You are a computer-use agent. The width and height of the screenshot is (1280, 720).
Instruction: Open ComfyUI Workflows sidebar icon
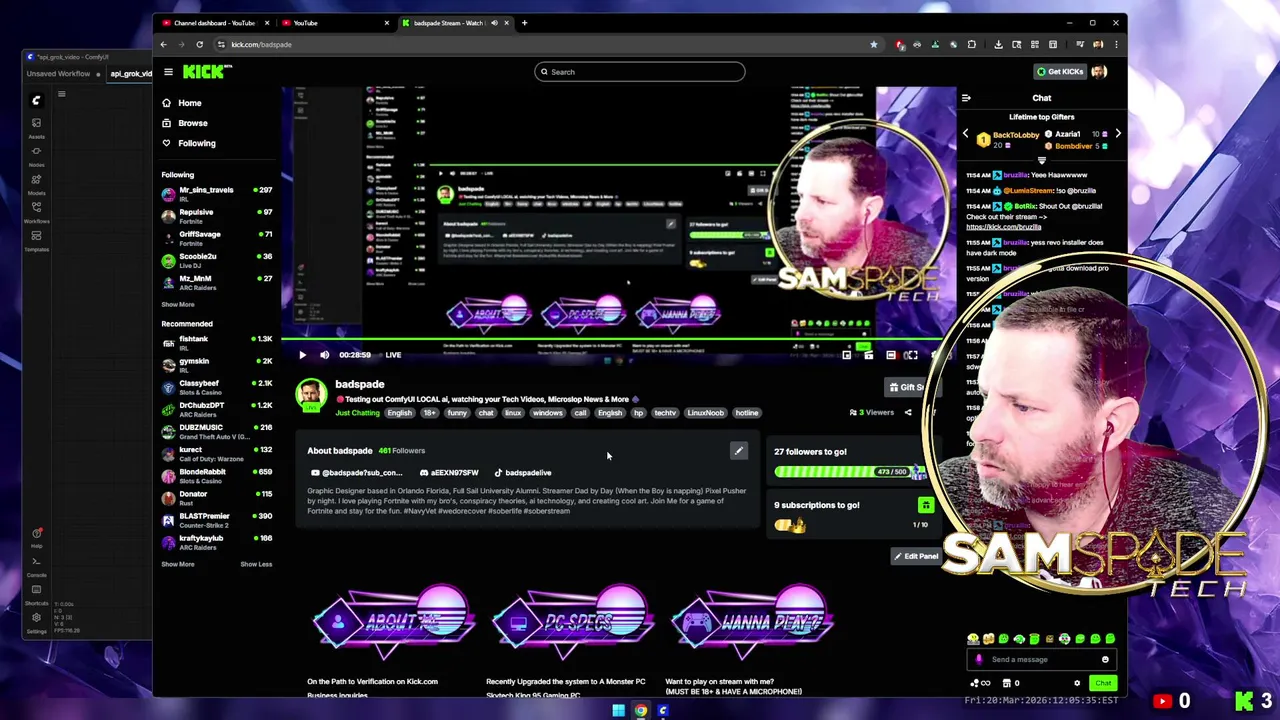[36, 212]
